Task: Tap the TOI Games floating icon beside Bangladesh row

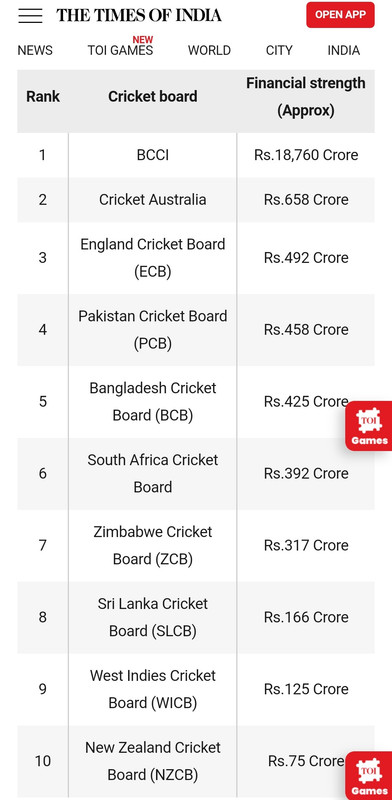Action: [369, 426]
